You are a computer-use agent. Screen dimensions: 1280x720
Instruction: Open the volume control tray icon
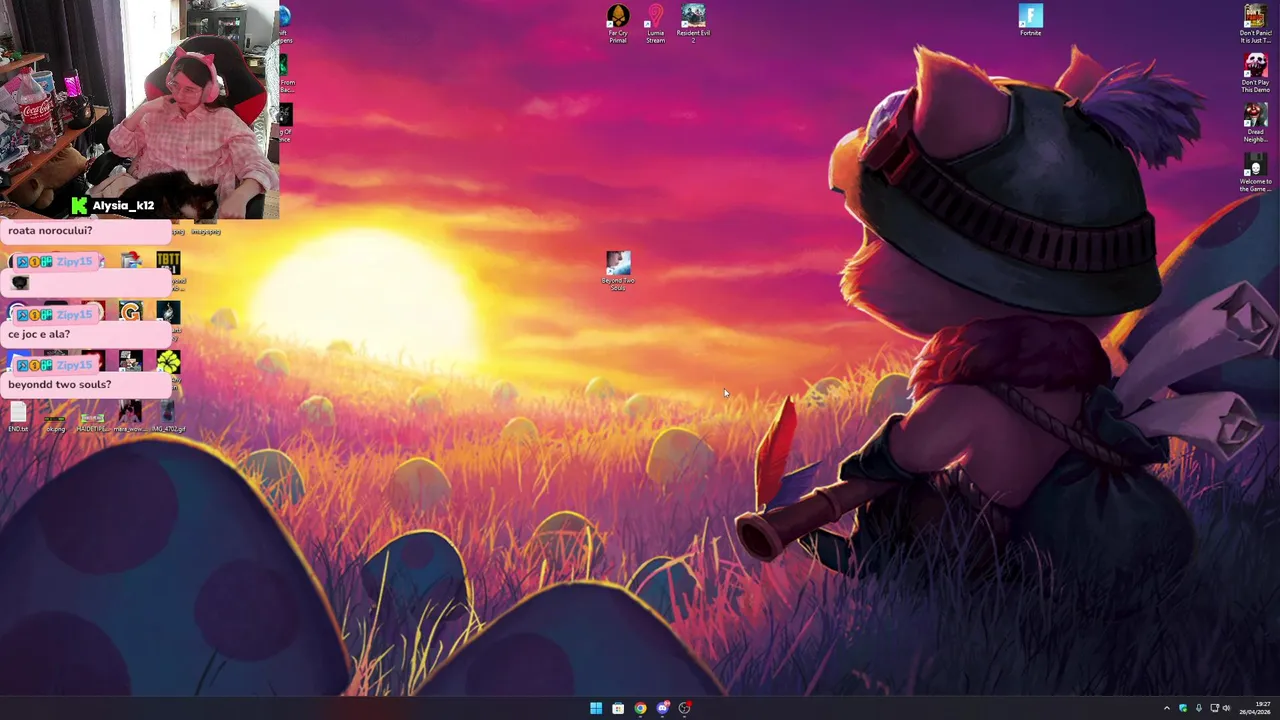tap(1226, 708)
